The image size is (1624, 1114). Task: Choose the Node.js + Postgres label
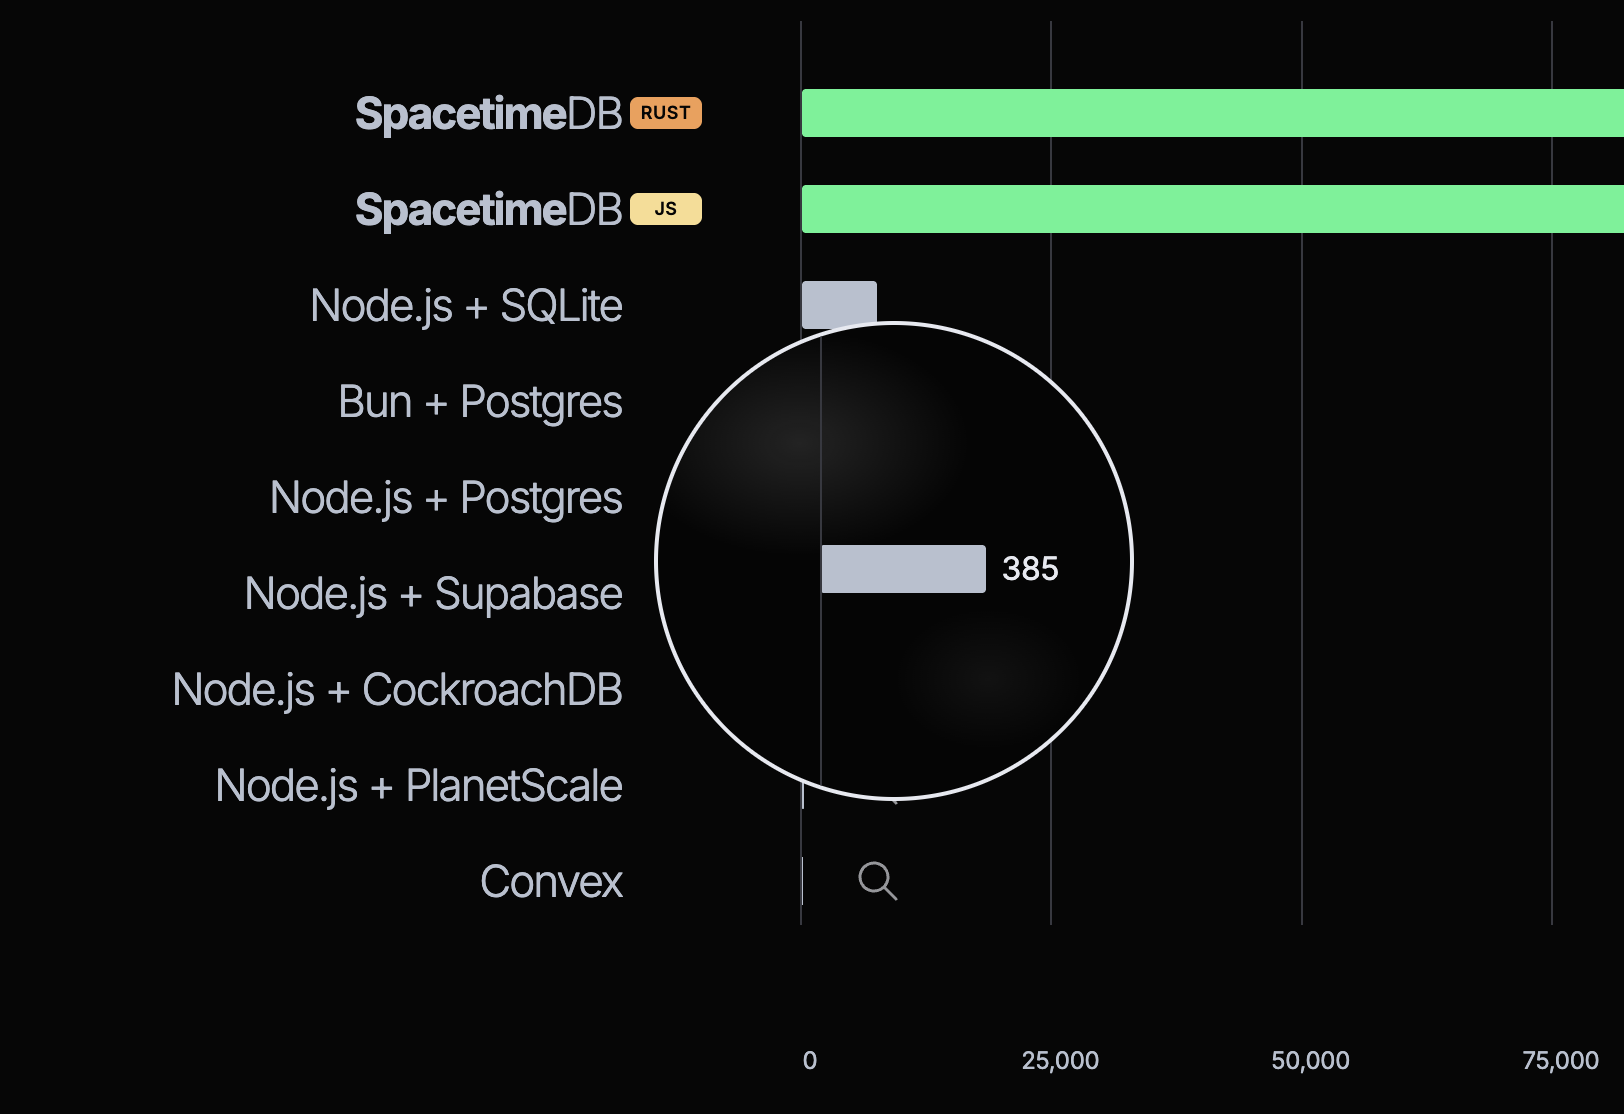[446, 498]
